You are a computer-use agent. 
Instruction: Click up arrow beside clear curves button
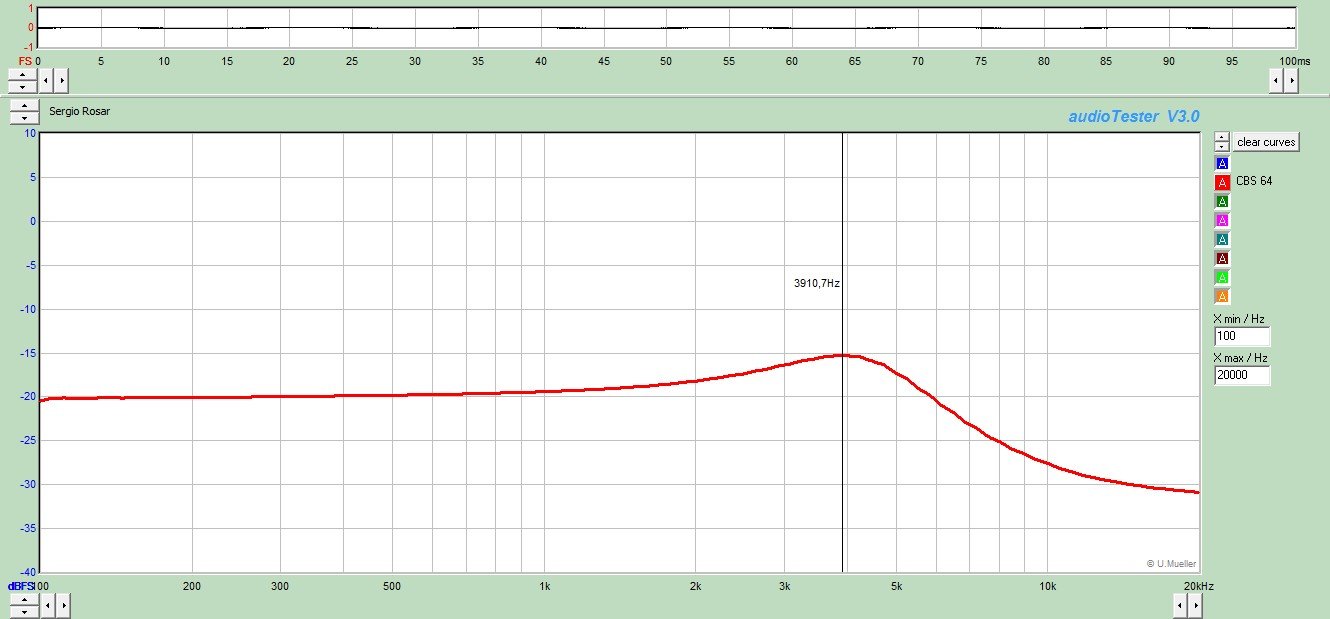click(x=1222, y=137)
